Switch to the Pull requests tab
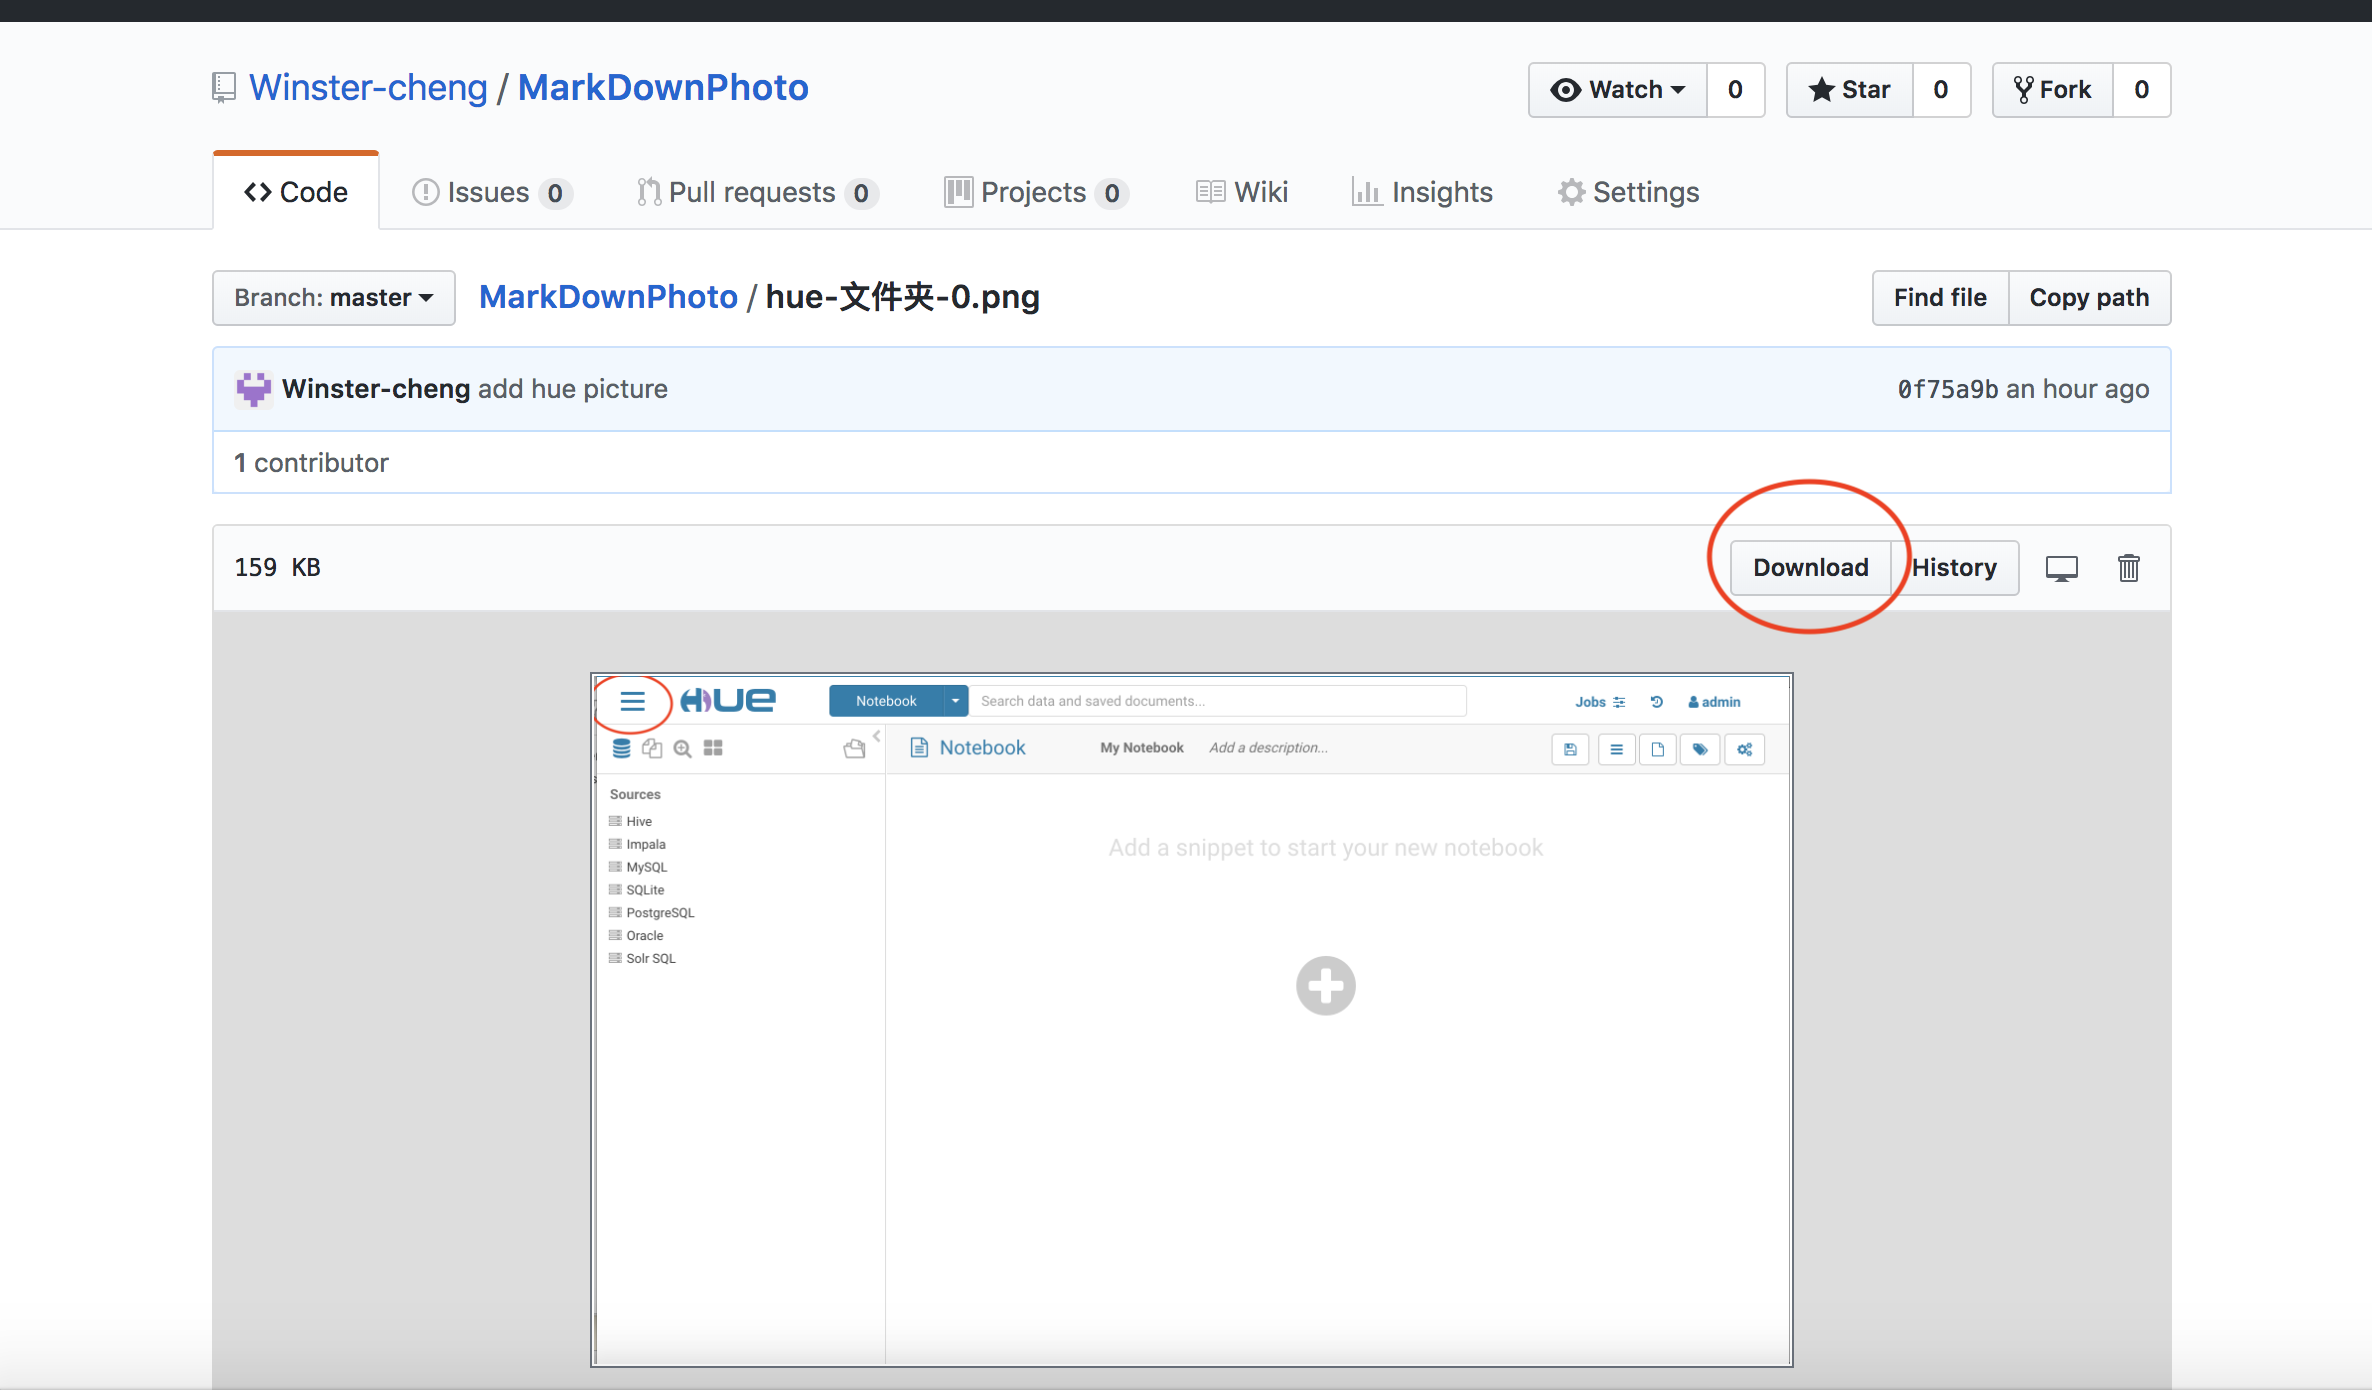2372x1390 pixels. point(756,192)
